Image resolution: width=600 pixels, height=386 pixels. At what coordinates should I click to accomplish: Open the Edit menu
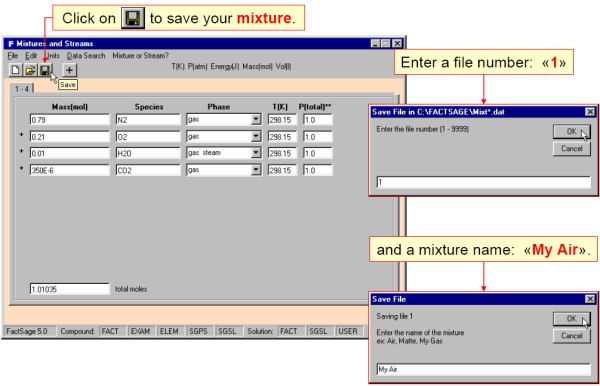coord(31,56)
